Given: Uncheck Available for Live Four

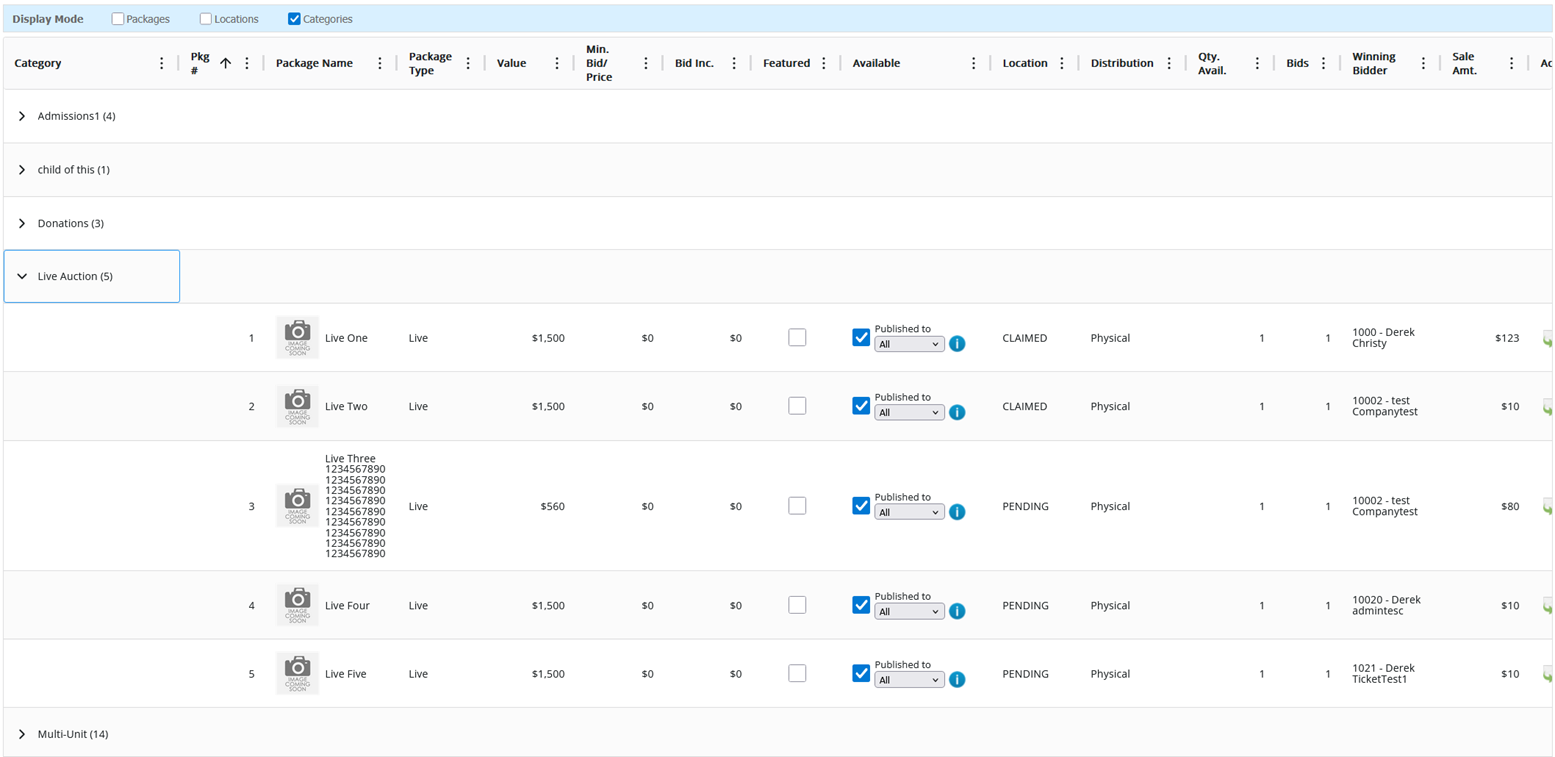Looking at the screenshot, I should (861, 605).
